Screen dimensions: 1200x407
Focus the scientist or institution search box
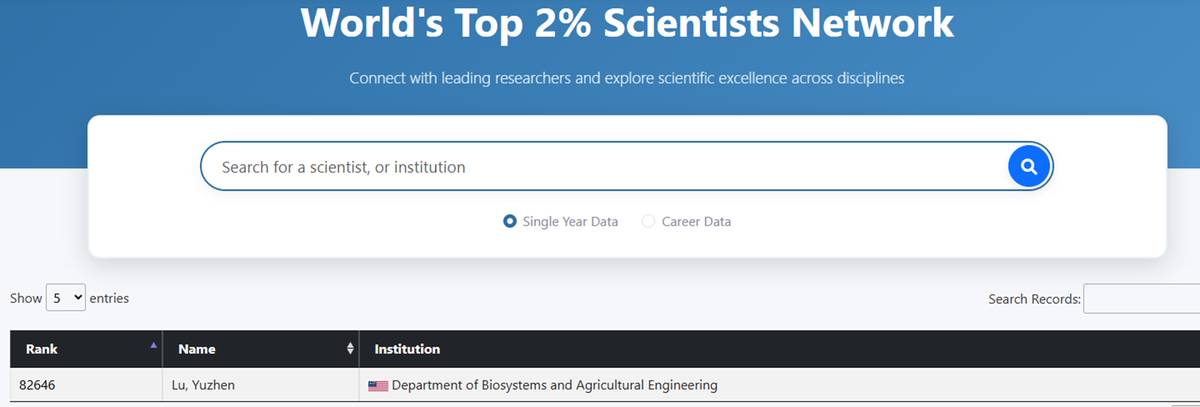coord(600,167)
